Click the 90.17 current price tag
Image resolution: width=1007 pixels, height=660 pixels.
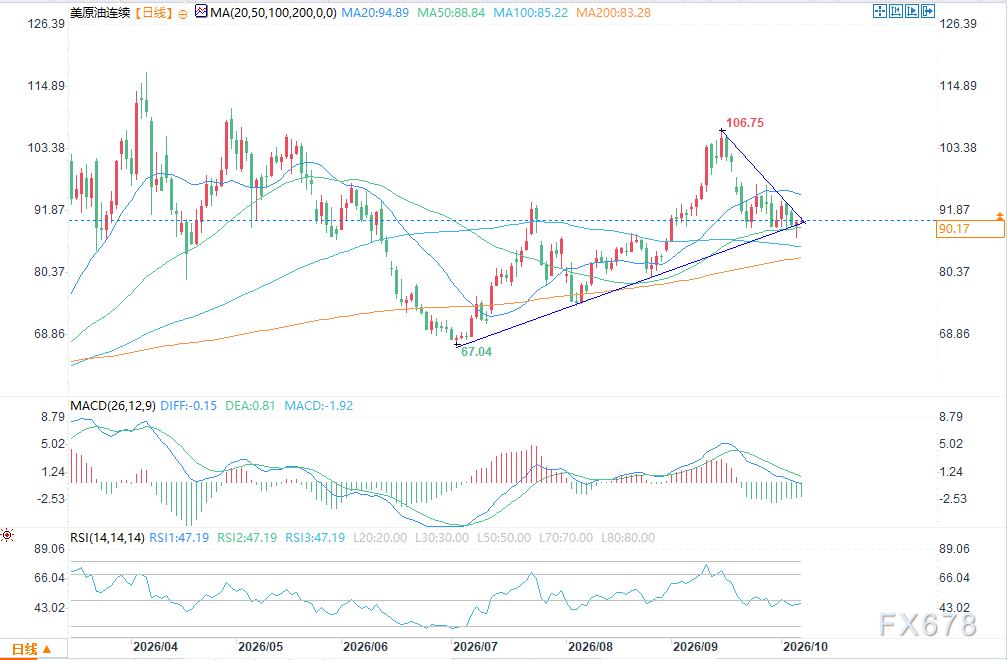(x=970, y=229)
